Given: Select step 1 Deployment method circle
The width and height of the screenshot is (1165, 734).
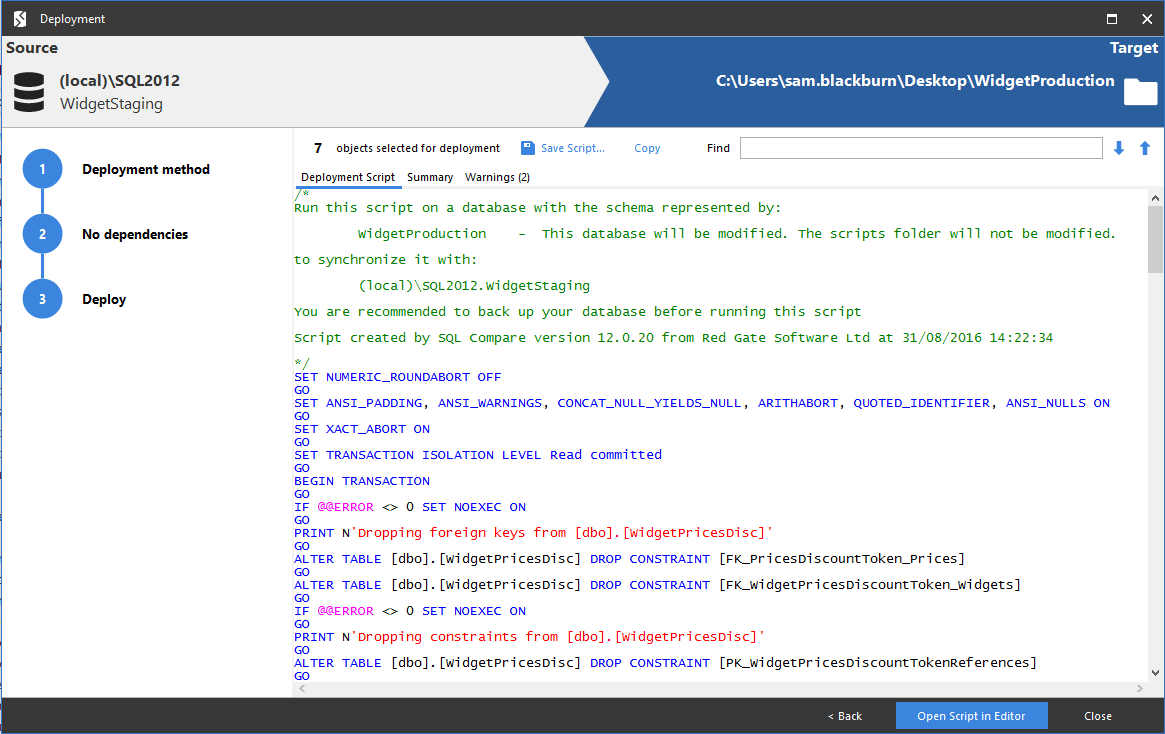Looking at the screenshot, I should (41, 169).
